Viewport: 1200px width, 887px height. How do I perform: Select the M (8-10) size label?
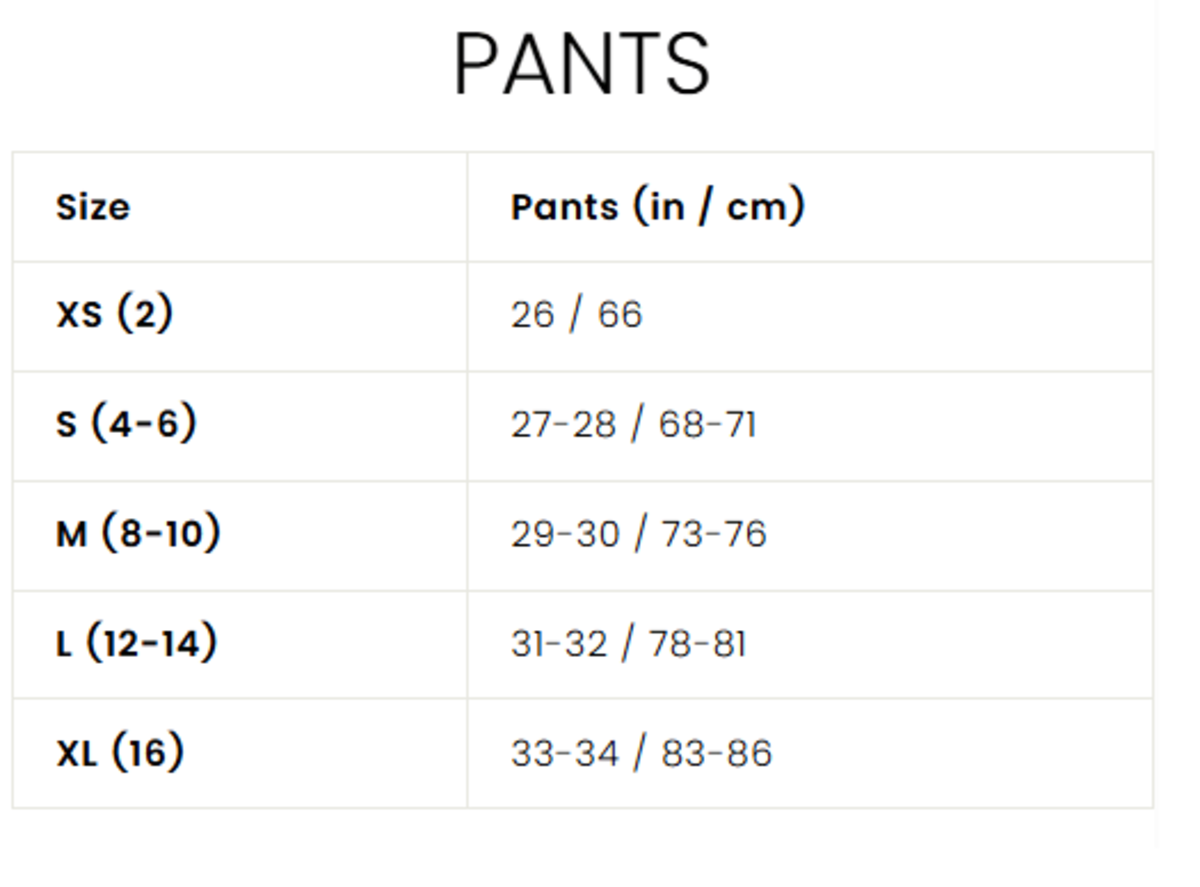138,533
